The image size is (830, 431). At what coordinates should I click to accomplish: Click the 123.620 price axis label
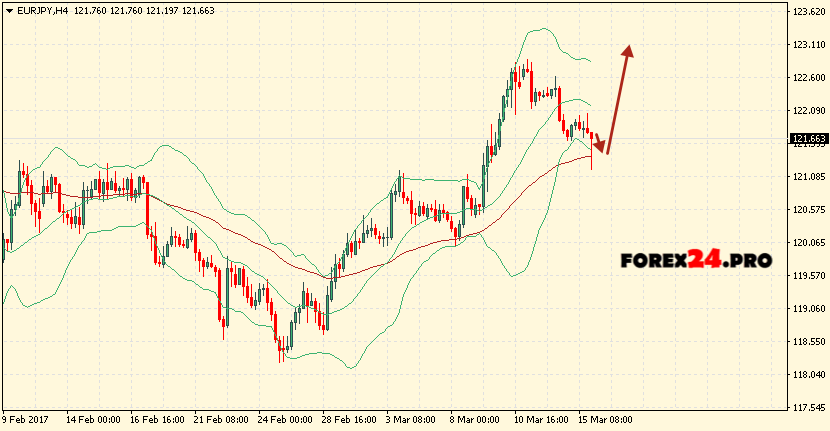(x=808, y=12)
